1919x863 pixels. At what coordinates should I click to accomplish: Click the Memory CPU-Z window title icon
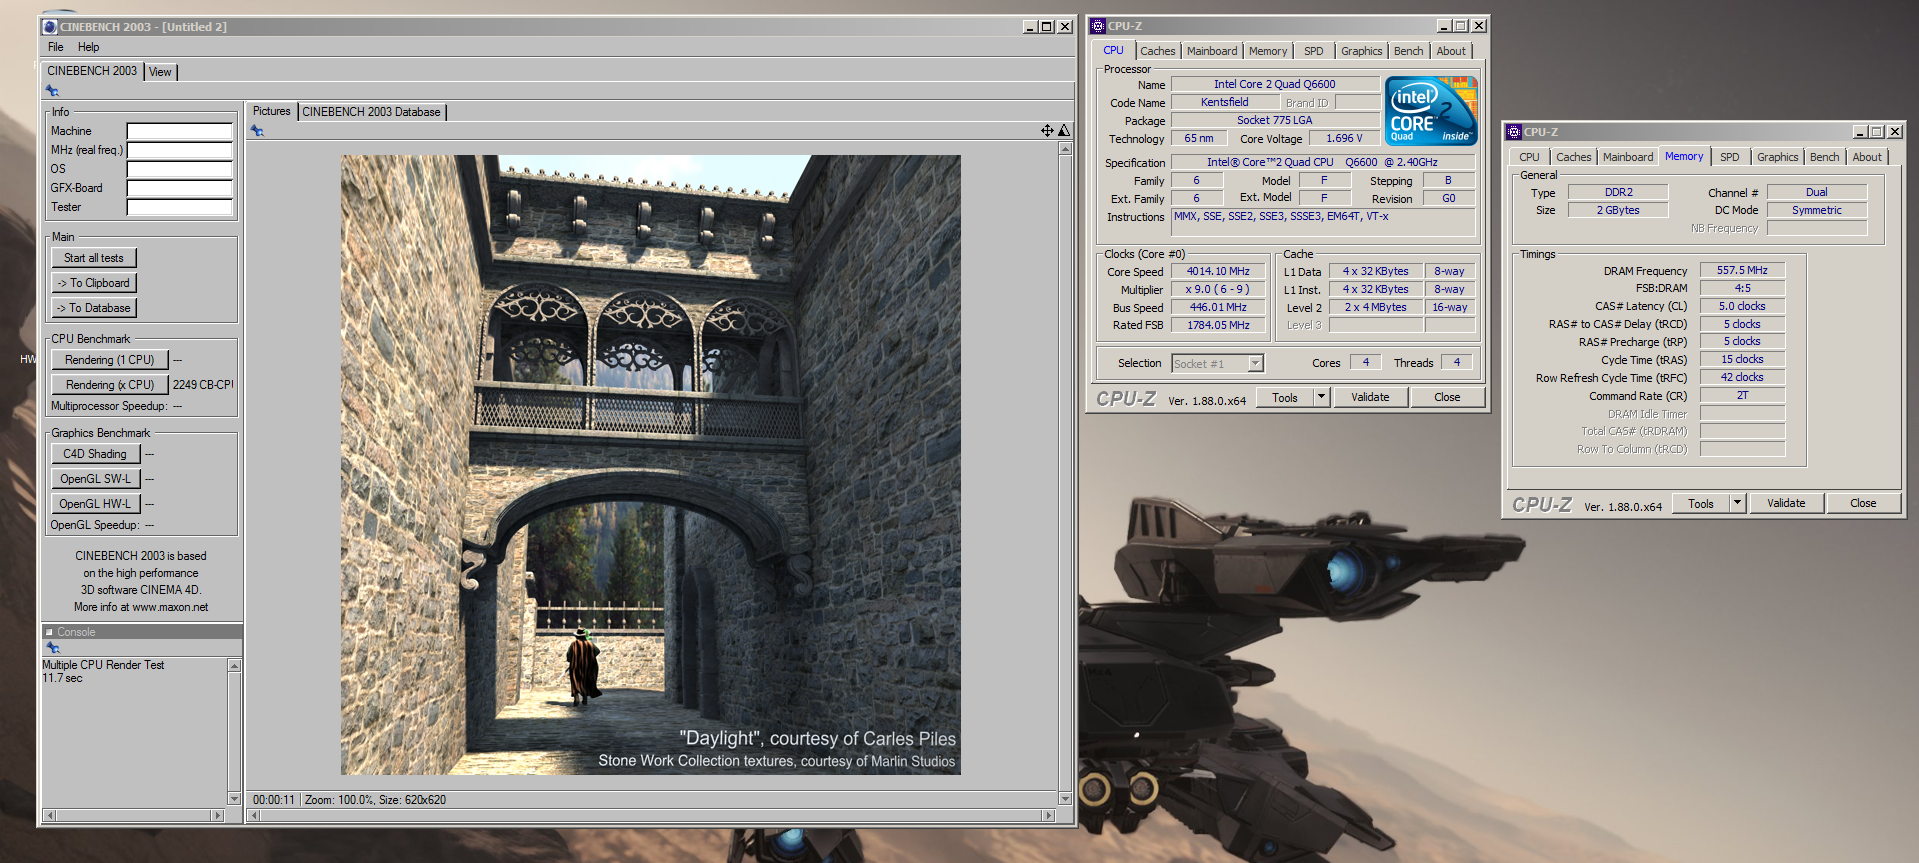pos(1514,132)
